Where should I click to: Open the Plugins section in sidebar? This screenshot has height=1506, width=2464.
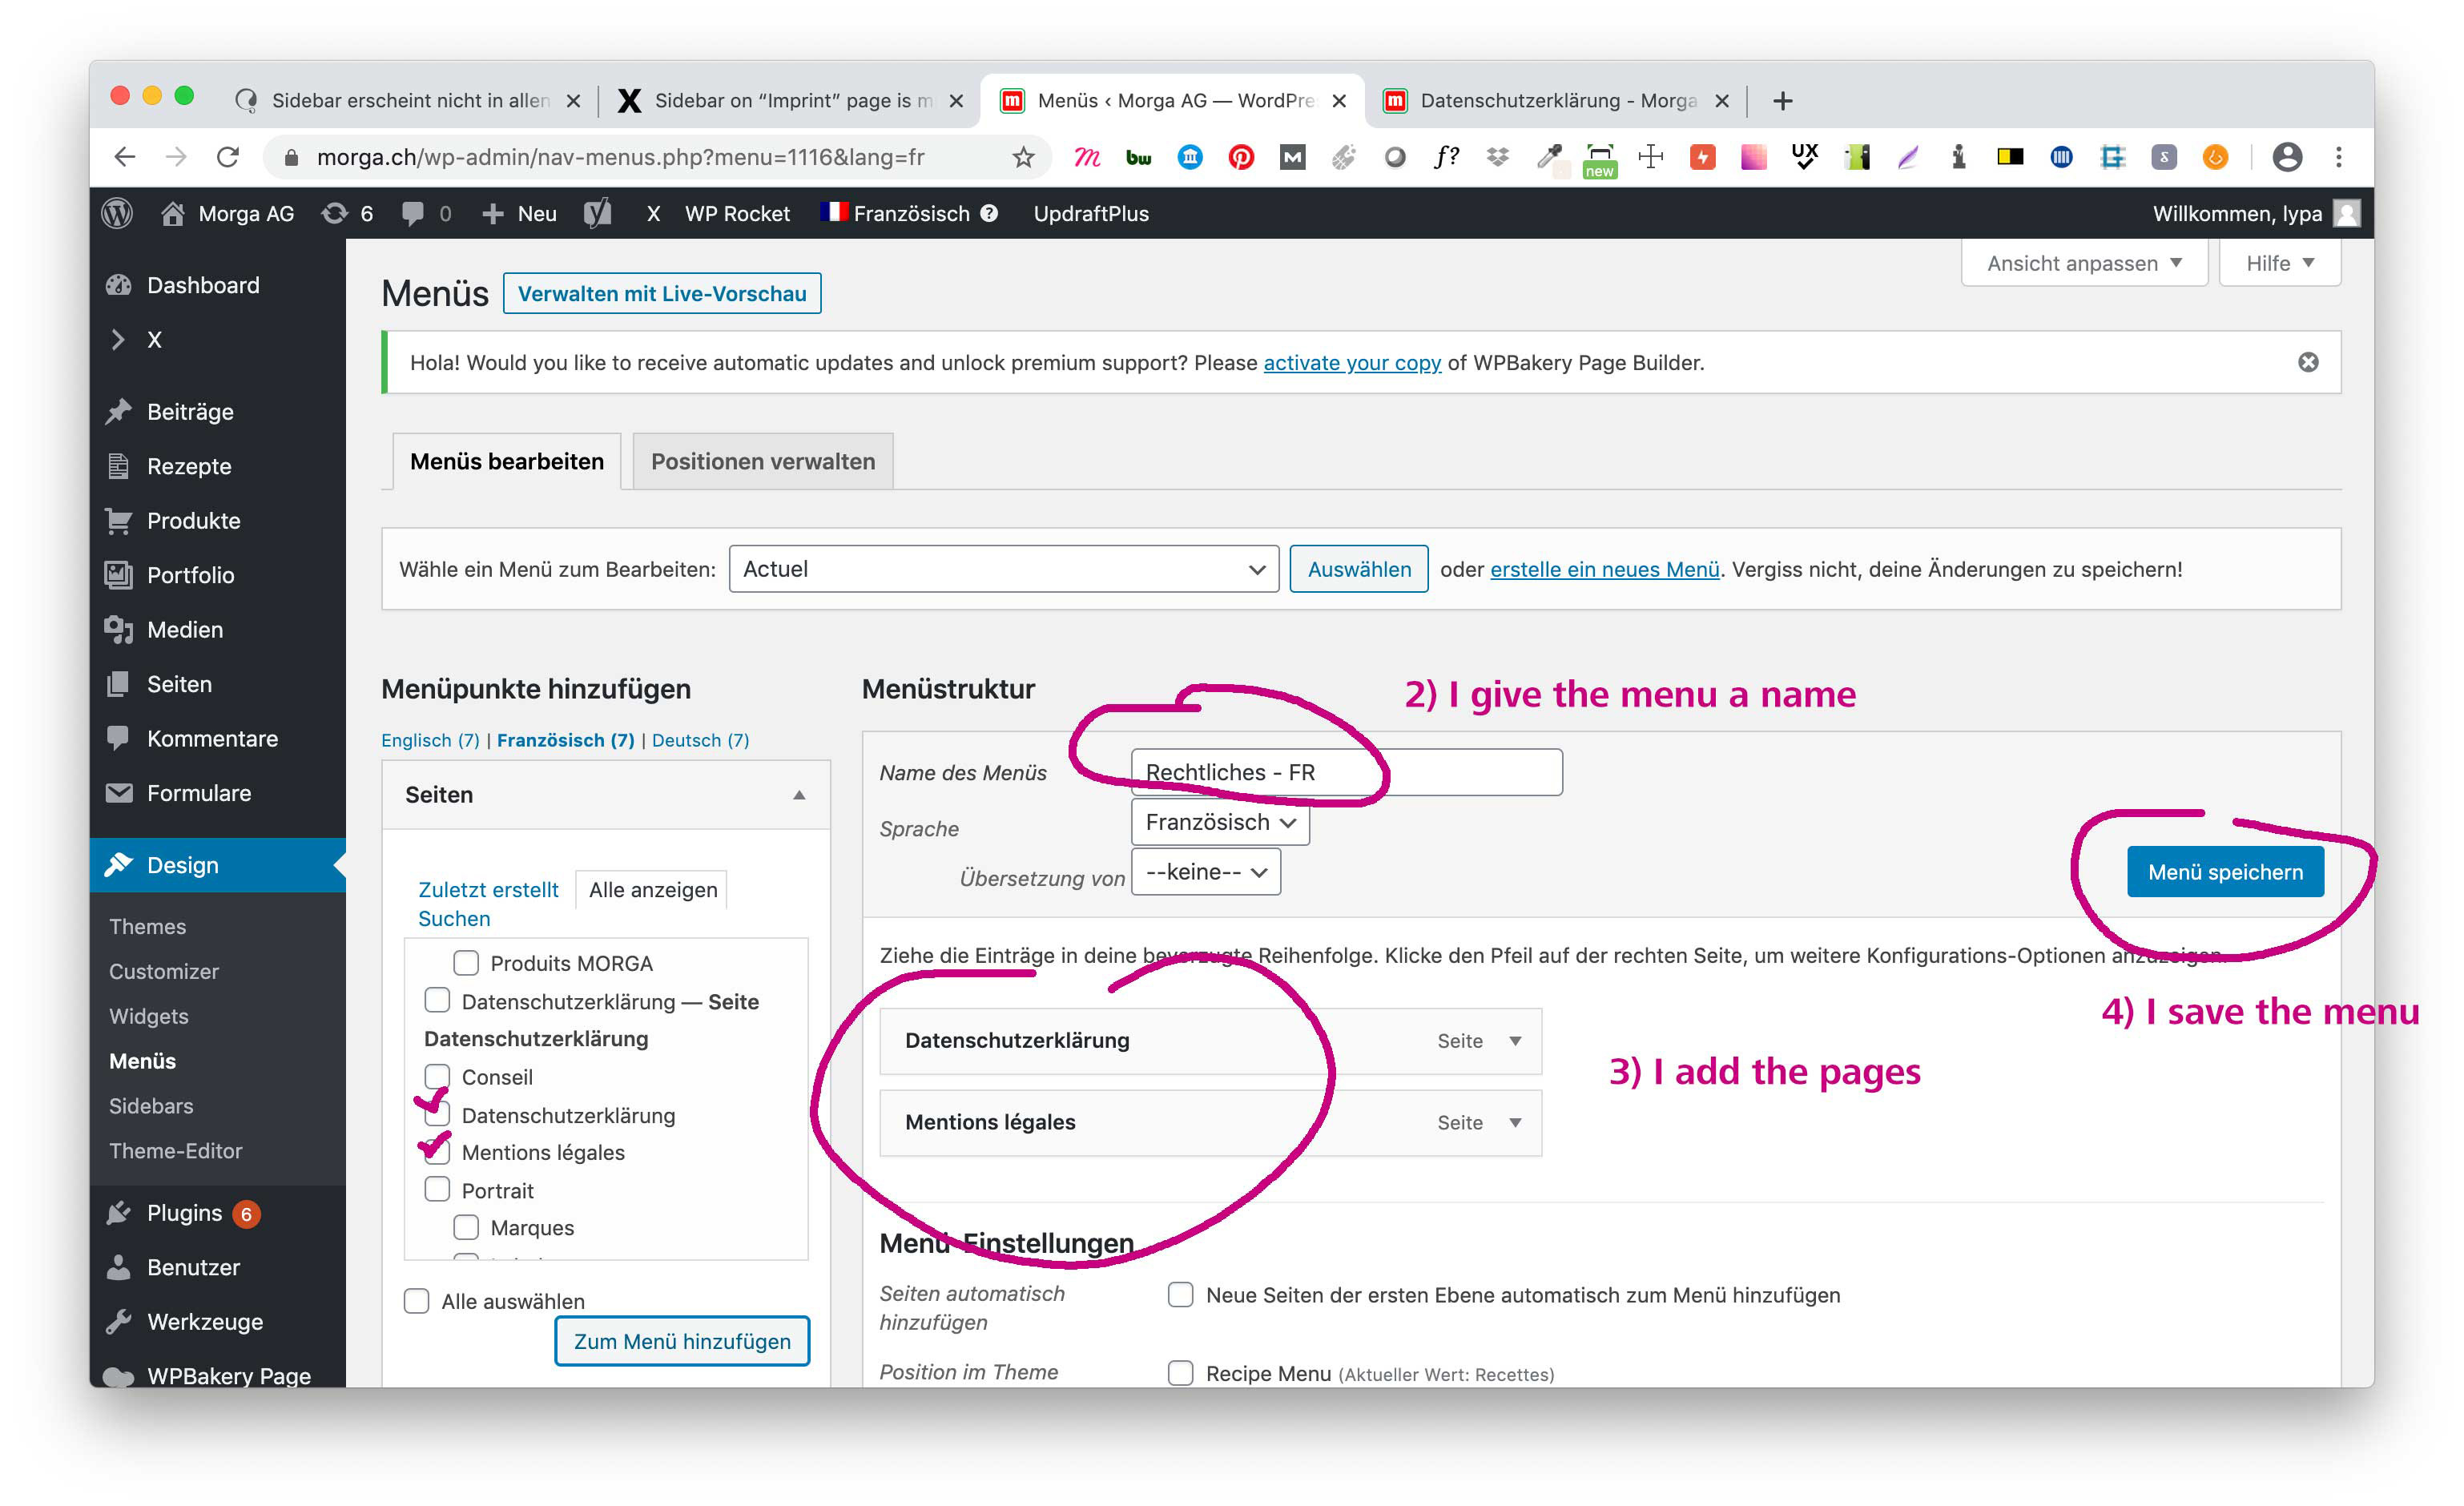click(x=184, y=1212)
